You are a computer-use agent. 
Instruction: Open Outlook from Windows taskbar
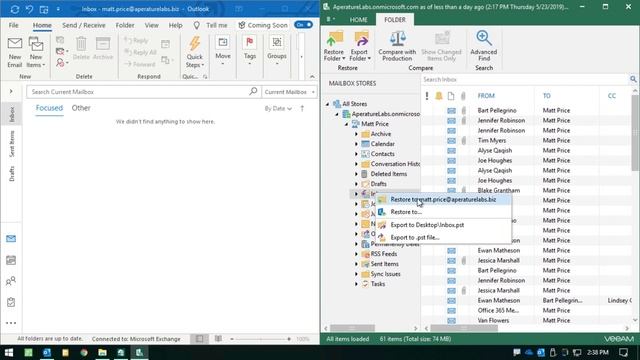click(x=47, y=352)
